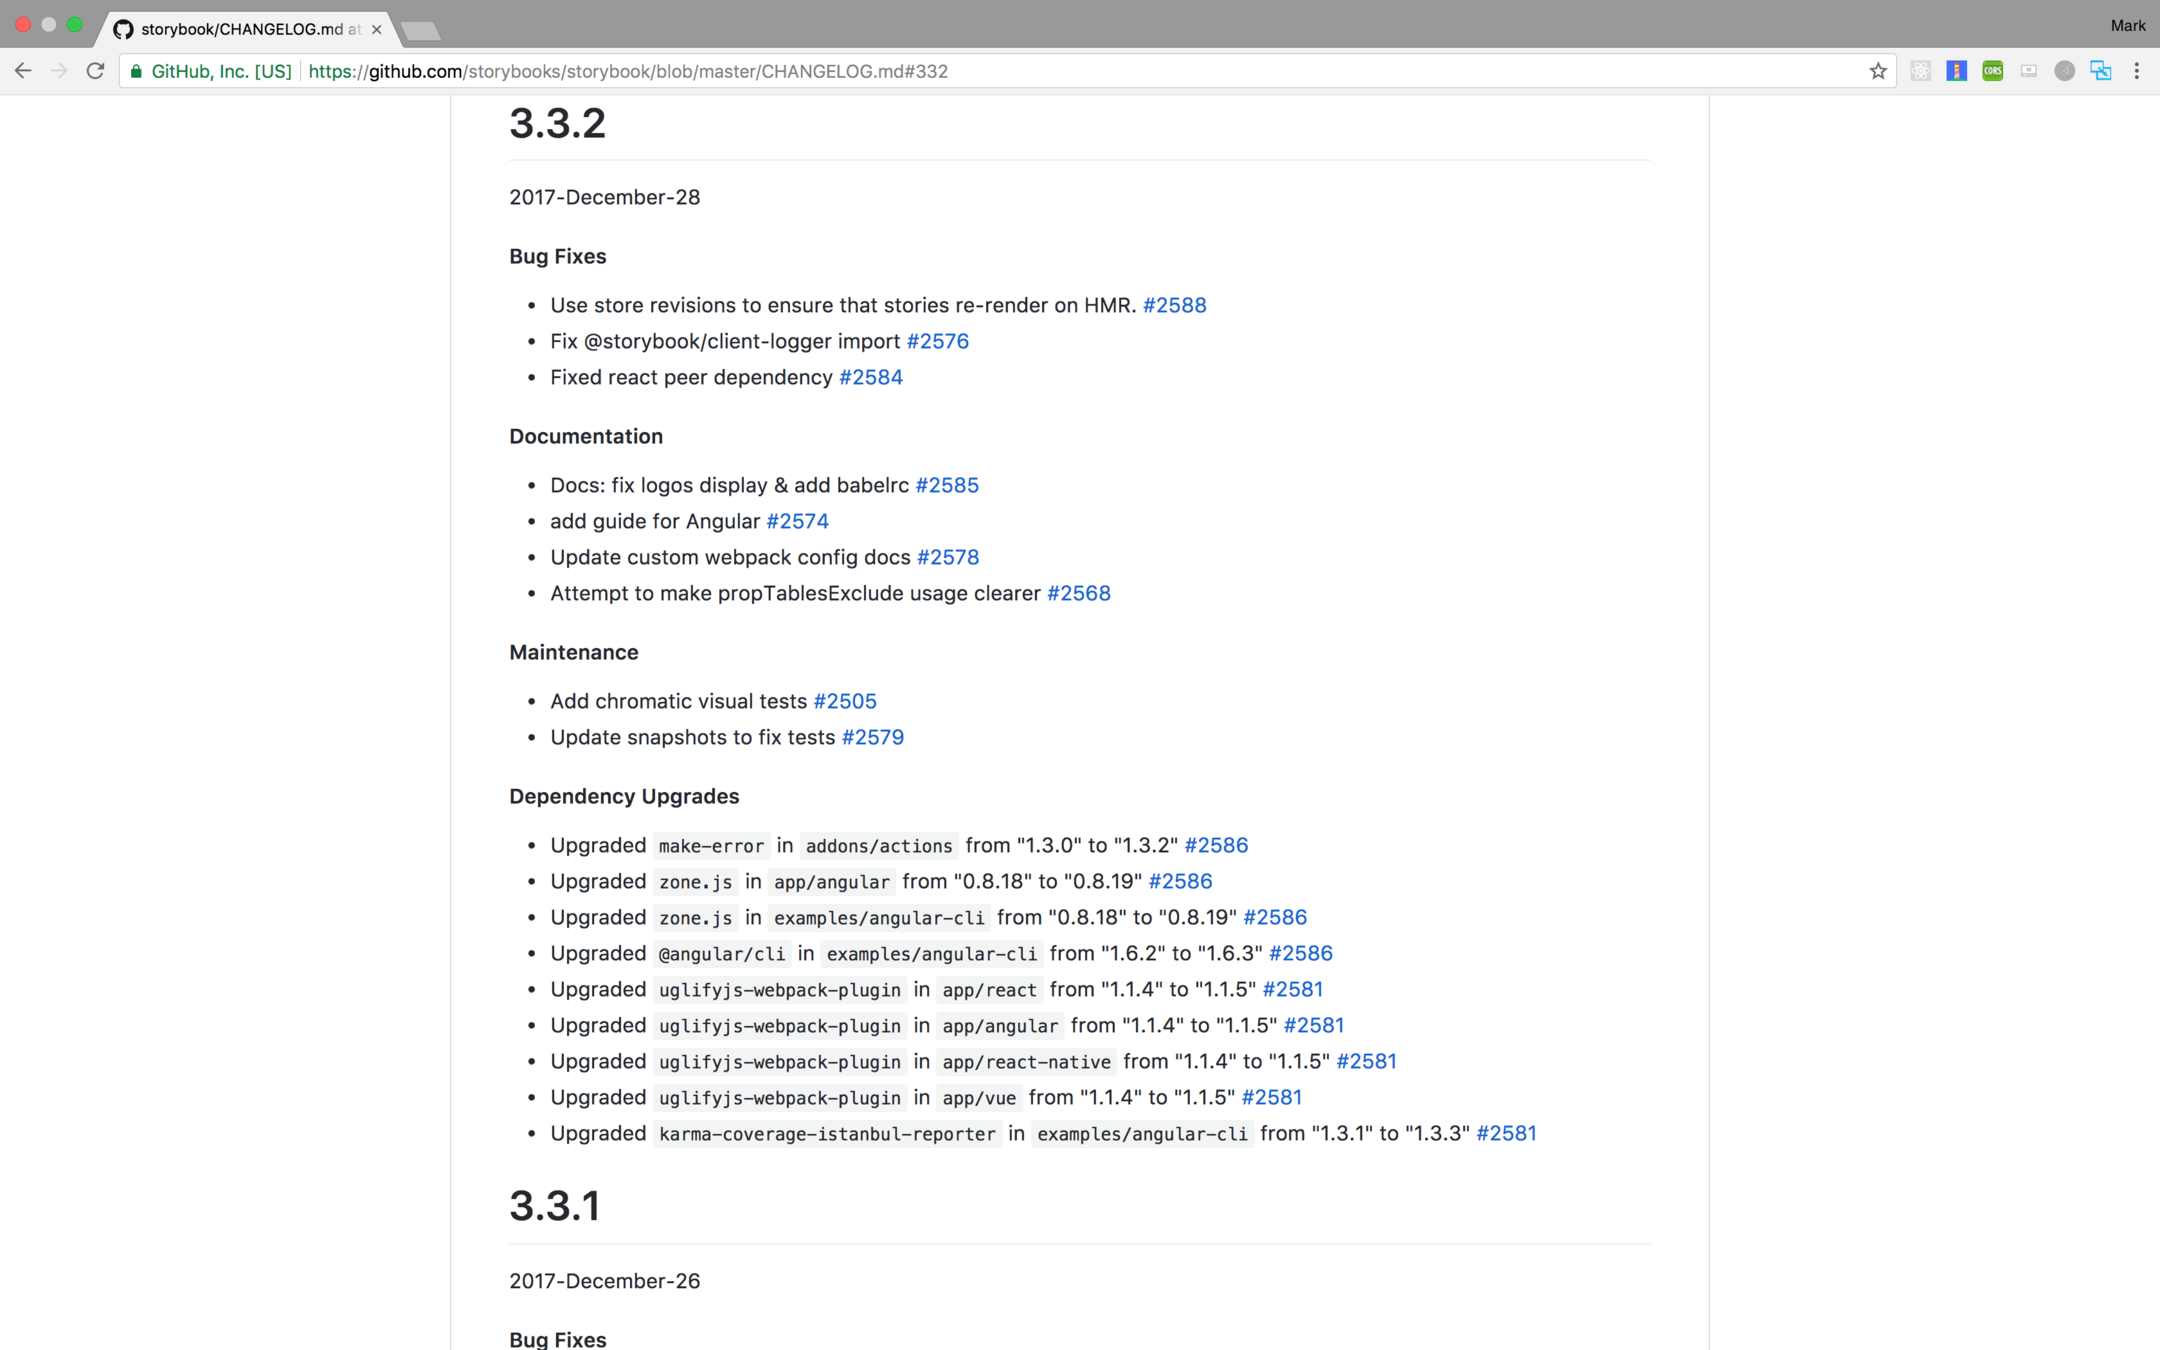2160x1350 pixels.
Task: Select the storybook/CHANGELOG.md browser tab
Action: click(240, 29)
